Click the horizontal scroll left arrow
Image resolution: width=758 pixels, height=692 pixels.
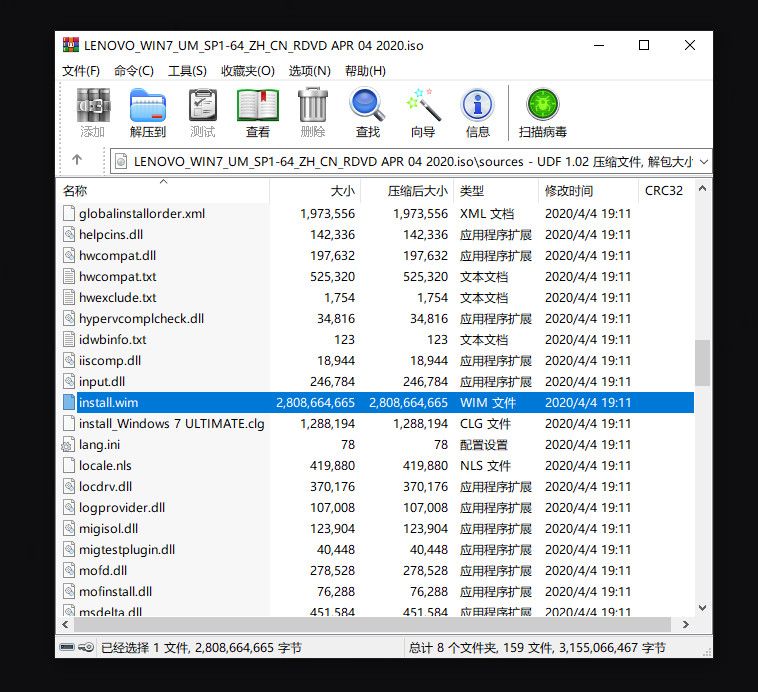point(65,624)
